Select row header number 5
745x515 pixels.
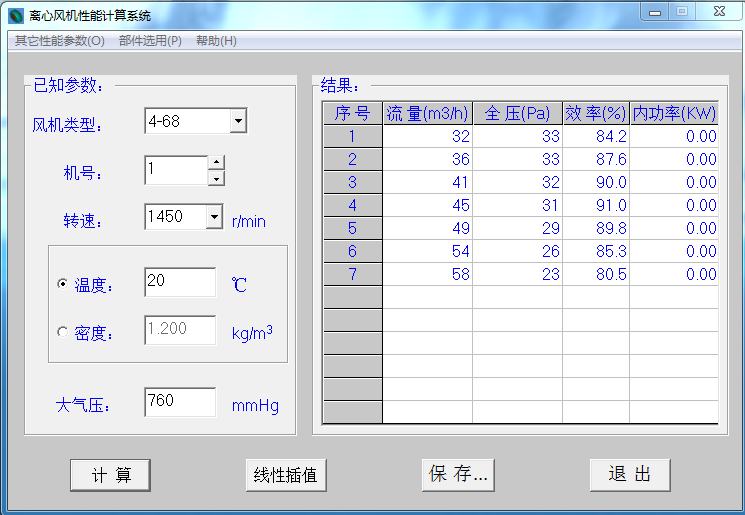tap(353, 228)
